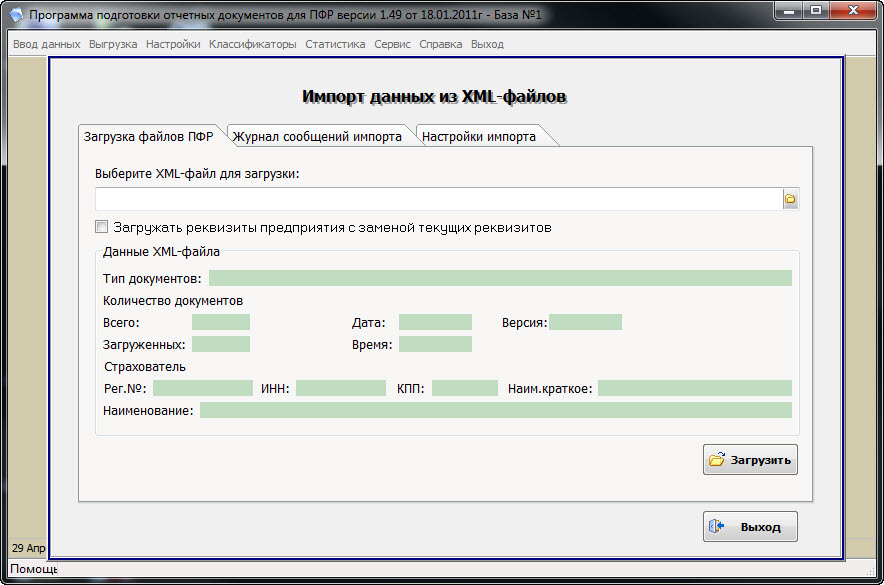Click Выход in the menu bar
884x585 pixels.
coord(487,44)
